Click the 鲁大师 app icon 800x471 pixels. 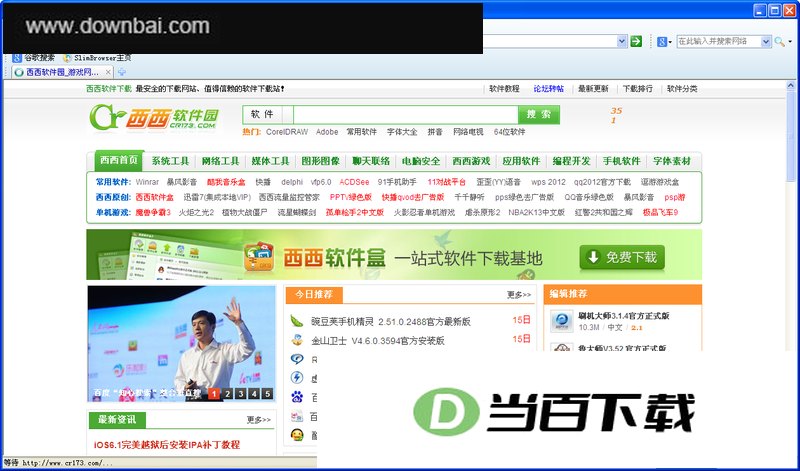point(561,348)
